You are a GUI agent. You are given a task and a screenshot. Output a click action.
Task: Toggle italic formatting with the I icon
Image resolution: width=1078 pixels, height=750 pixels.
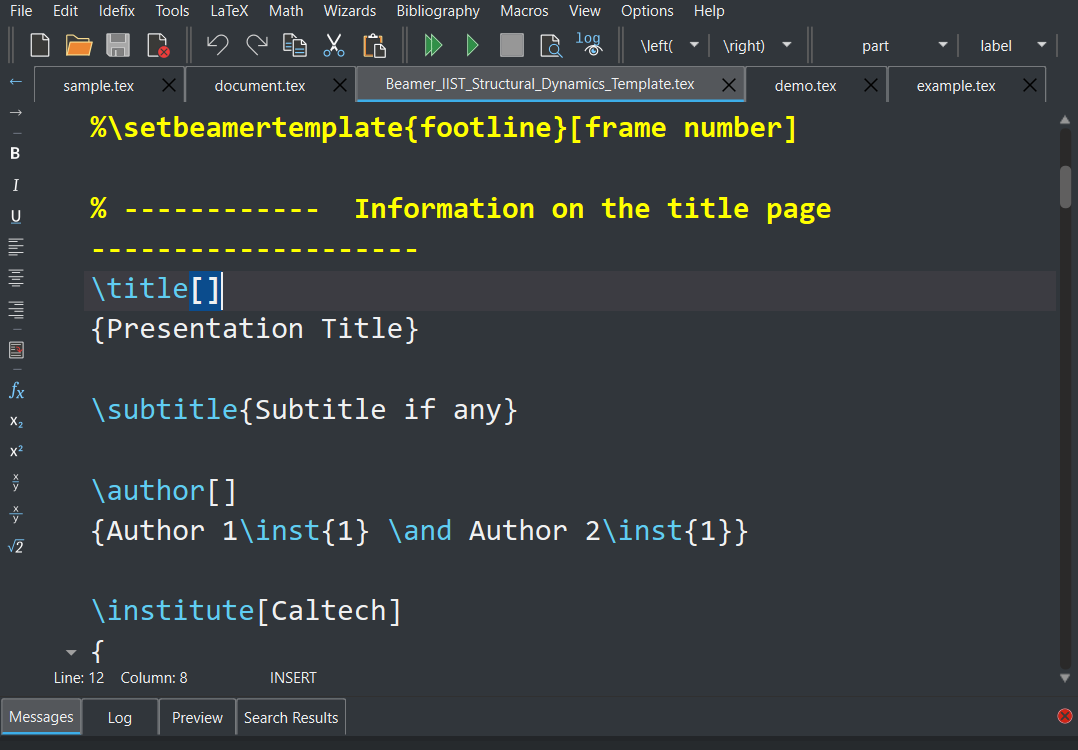(15, 184)
